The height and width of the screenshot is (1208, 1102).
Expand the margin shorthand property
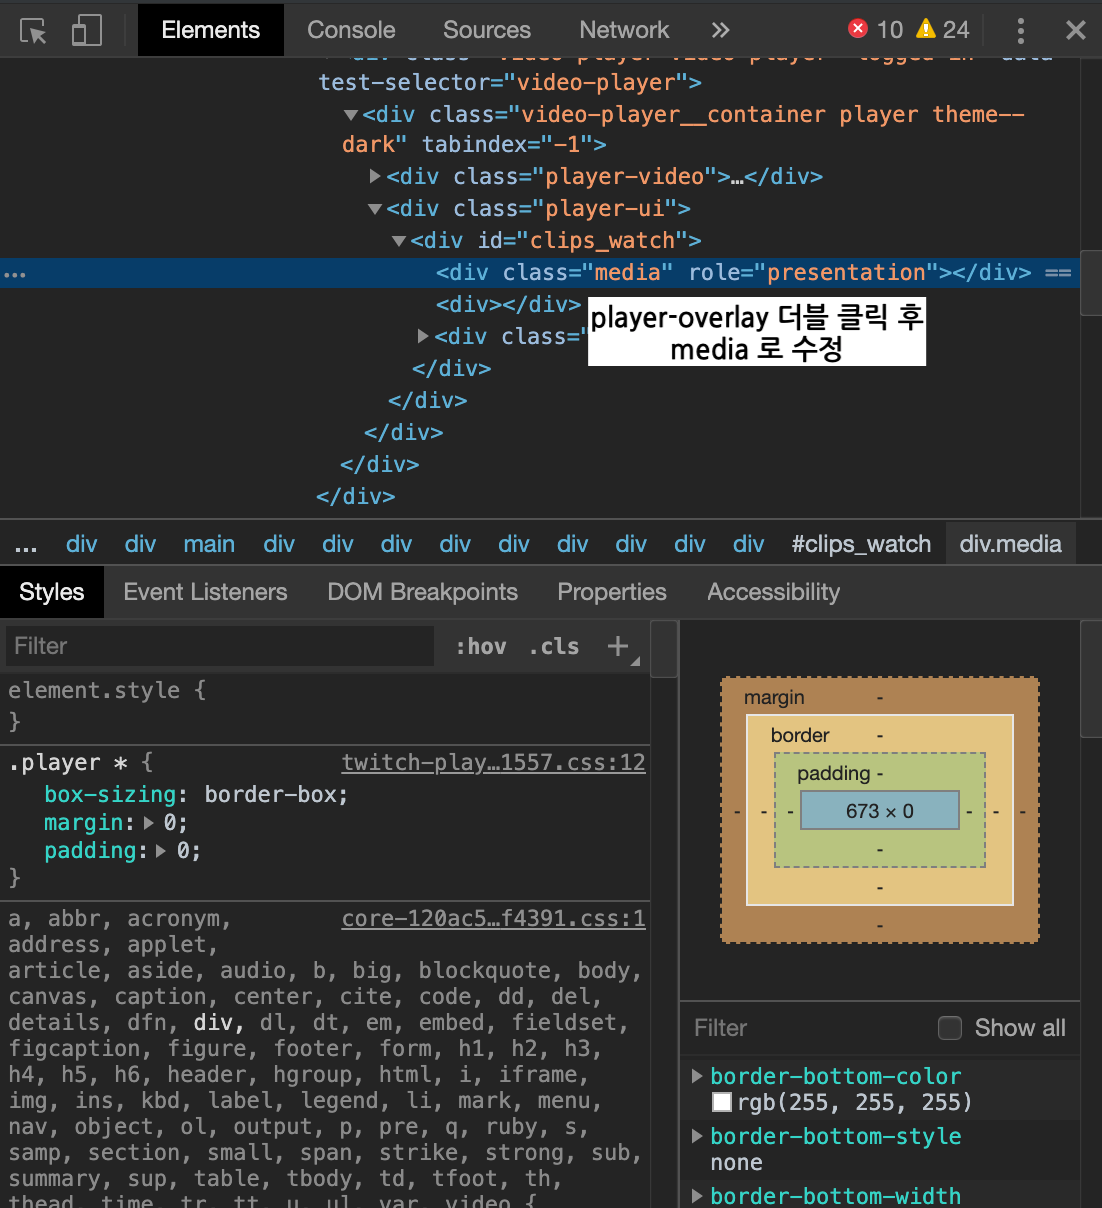(149, 823)
